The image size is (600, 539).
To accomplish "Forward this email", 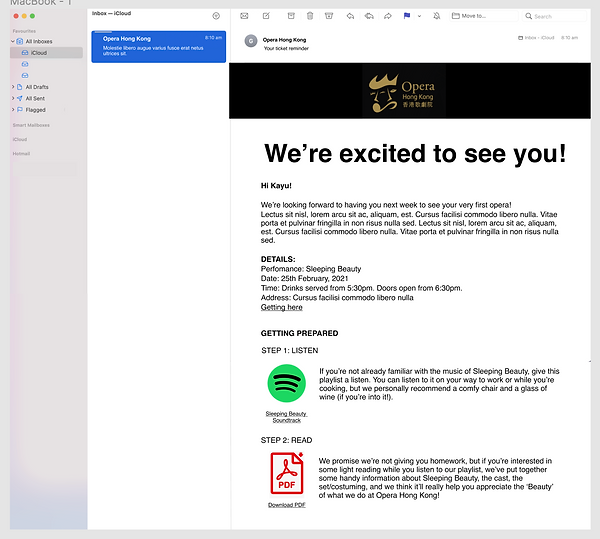I will pyautogui.click(x=388, y=16).
